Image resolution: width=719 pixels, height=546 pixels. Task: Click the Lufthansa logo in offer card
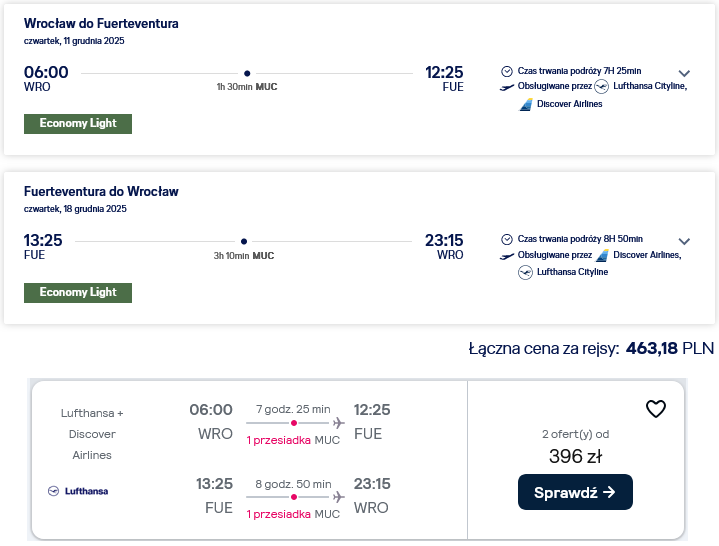[x=78, y=491]
